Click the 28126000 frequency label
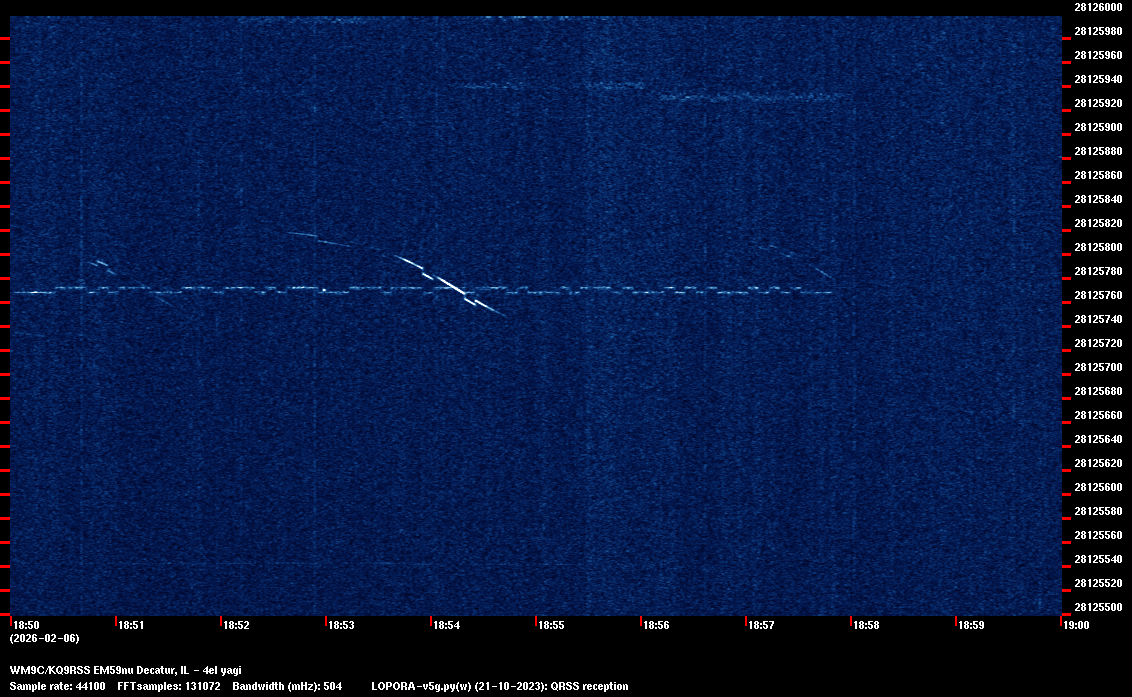1132x697 pixels. click(x=1097, y=7)
